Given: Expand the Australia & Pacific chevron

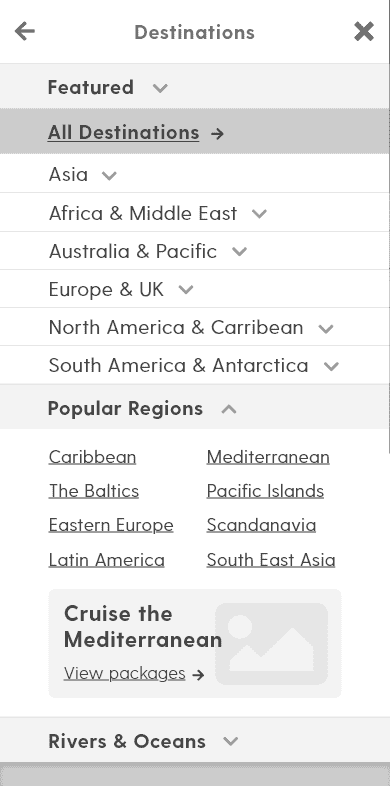Looking at the screenshot, I should (x=240, y=252).
